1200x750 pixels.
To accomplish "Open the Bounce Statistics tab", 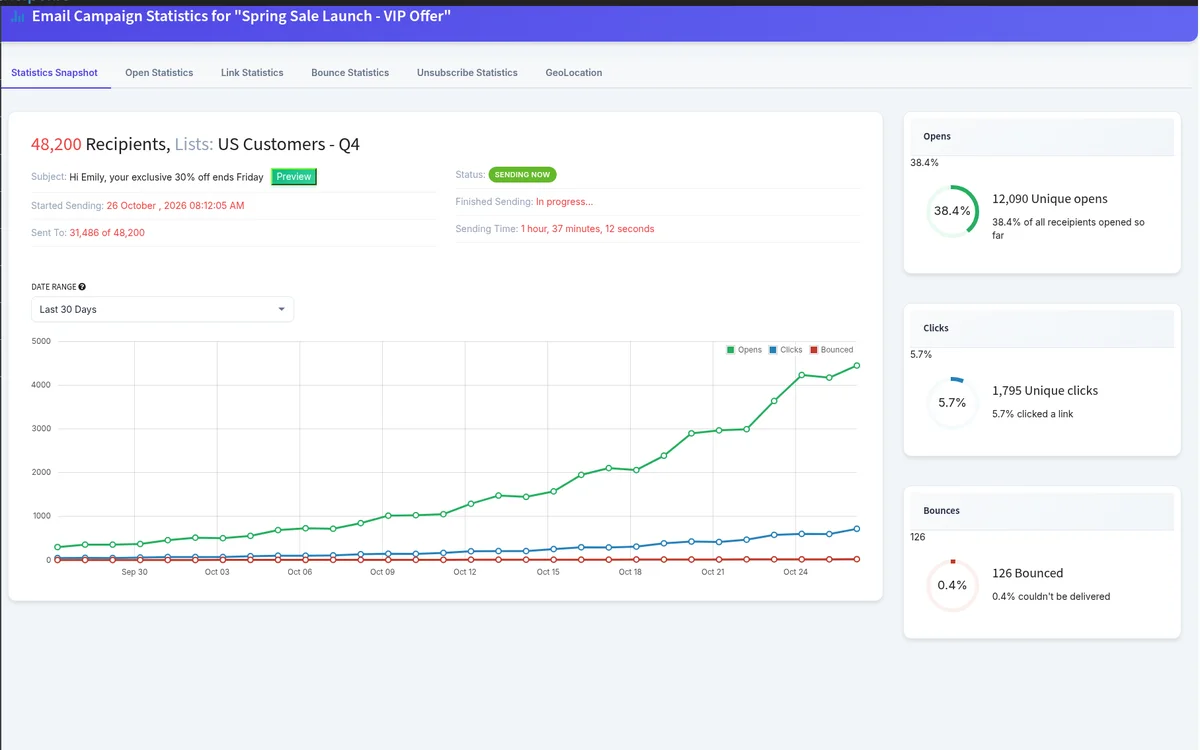I will 350,73.
